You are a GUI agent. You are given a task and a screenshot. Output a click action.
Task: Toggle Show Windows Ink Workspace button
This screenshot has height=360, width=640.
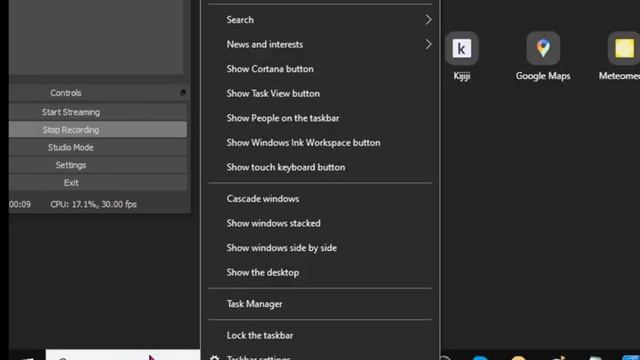[x=320, y=142]
